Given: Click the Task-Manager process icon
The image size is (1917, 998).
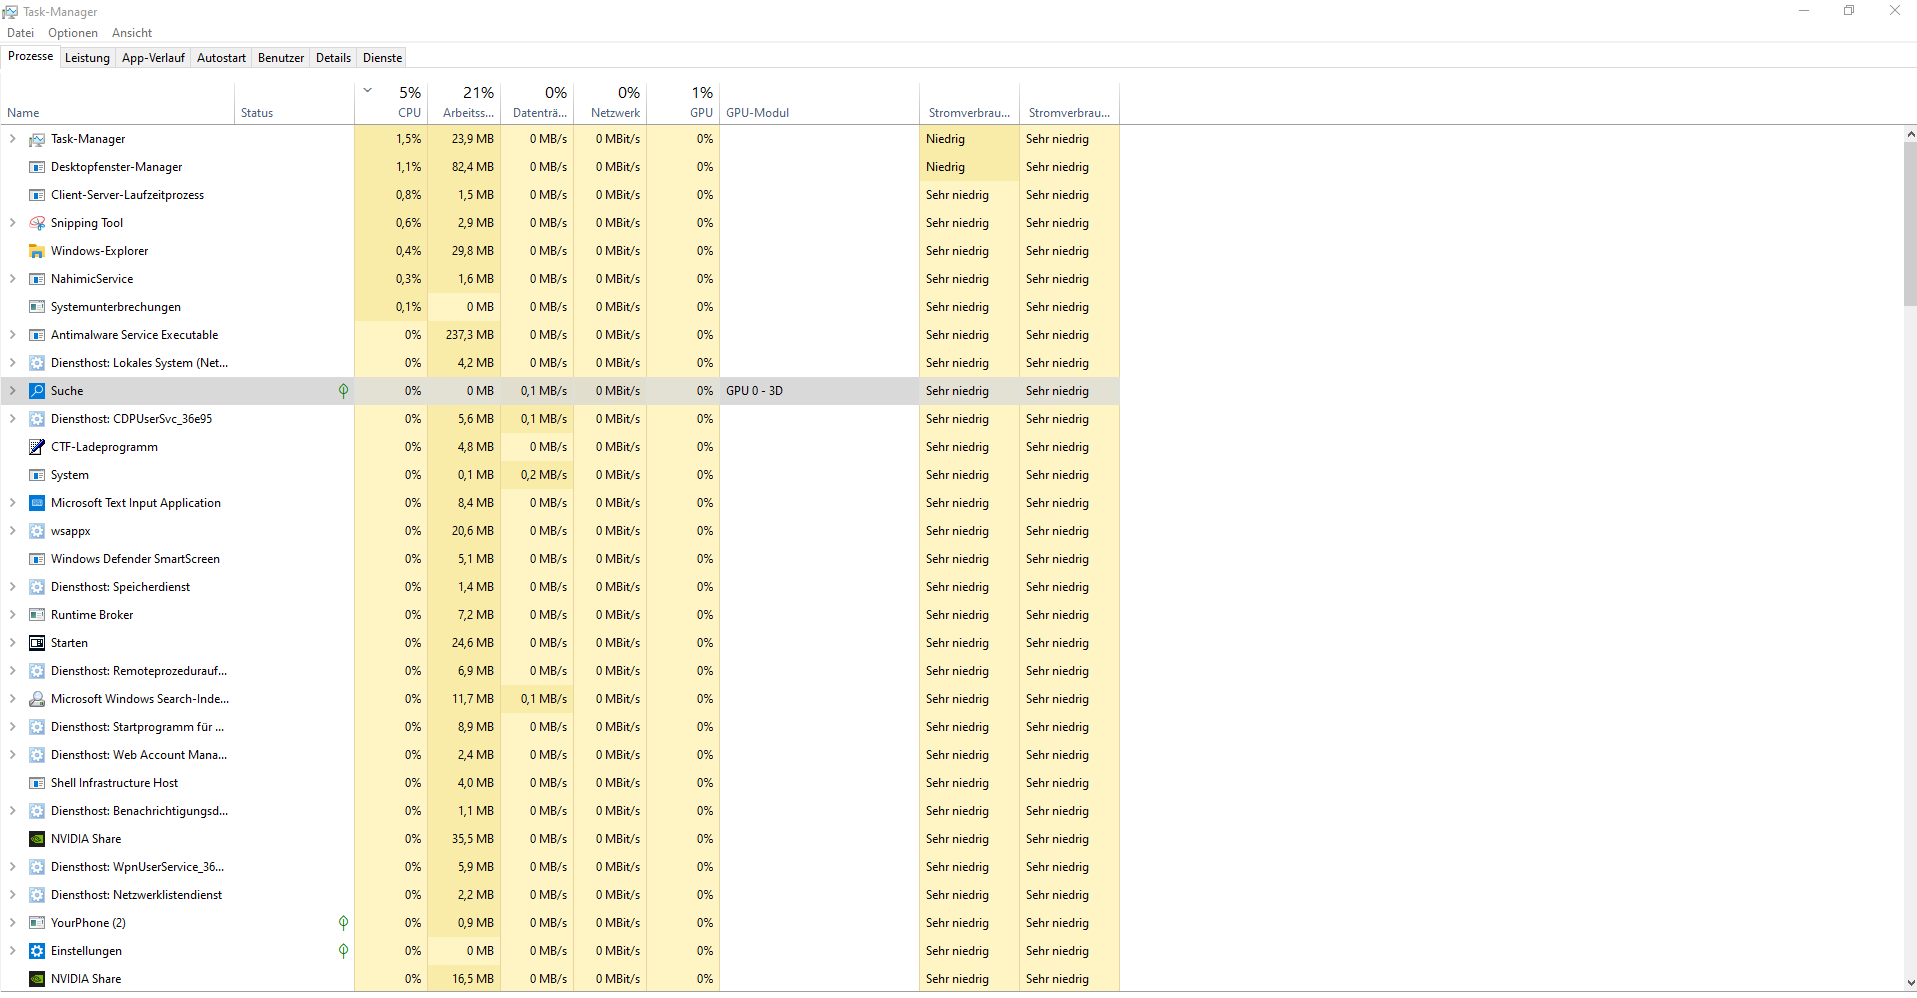Looking at the screenshot, I should [37, 139].
